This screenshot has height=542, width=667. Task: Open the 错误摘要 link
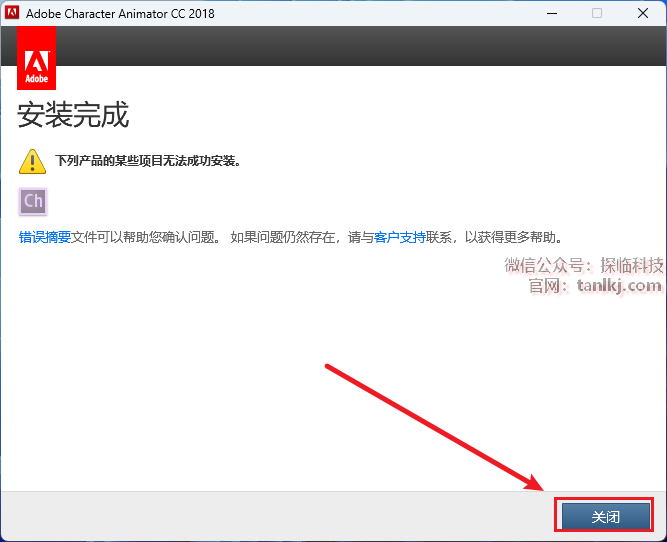(x=45, y=237)
